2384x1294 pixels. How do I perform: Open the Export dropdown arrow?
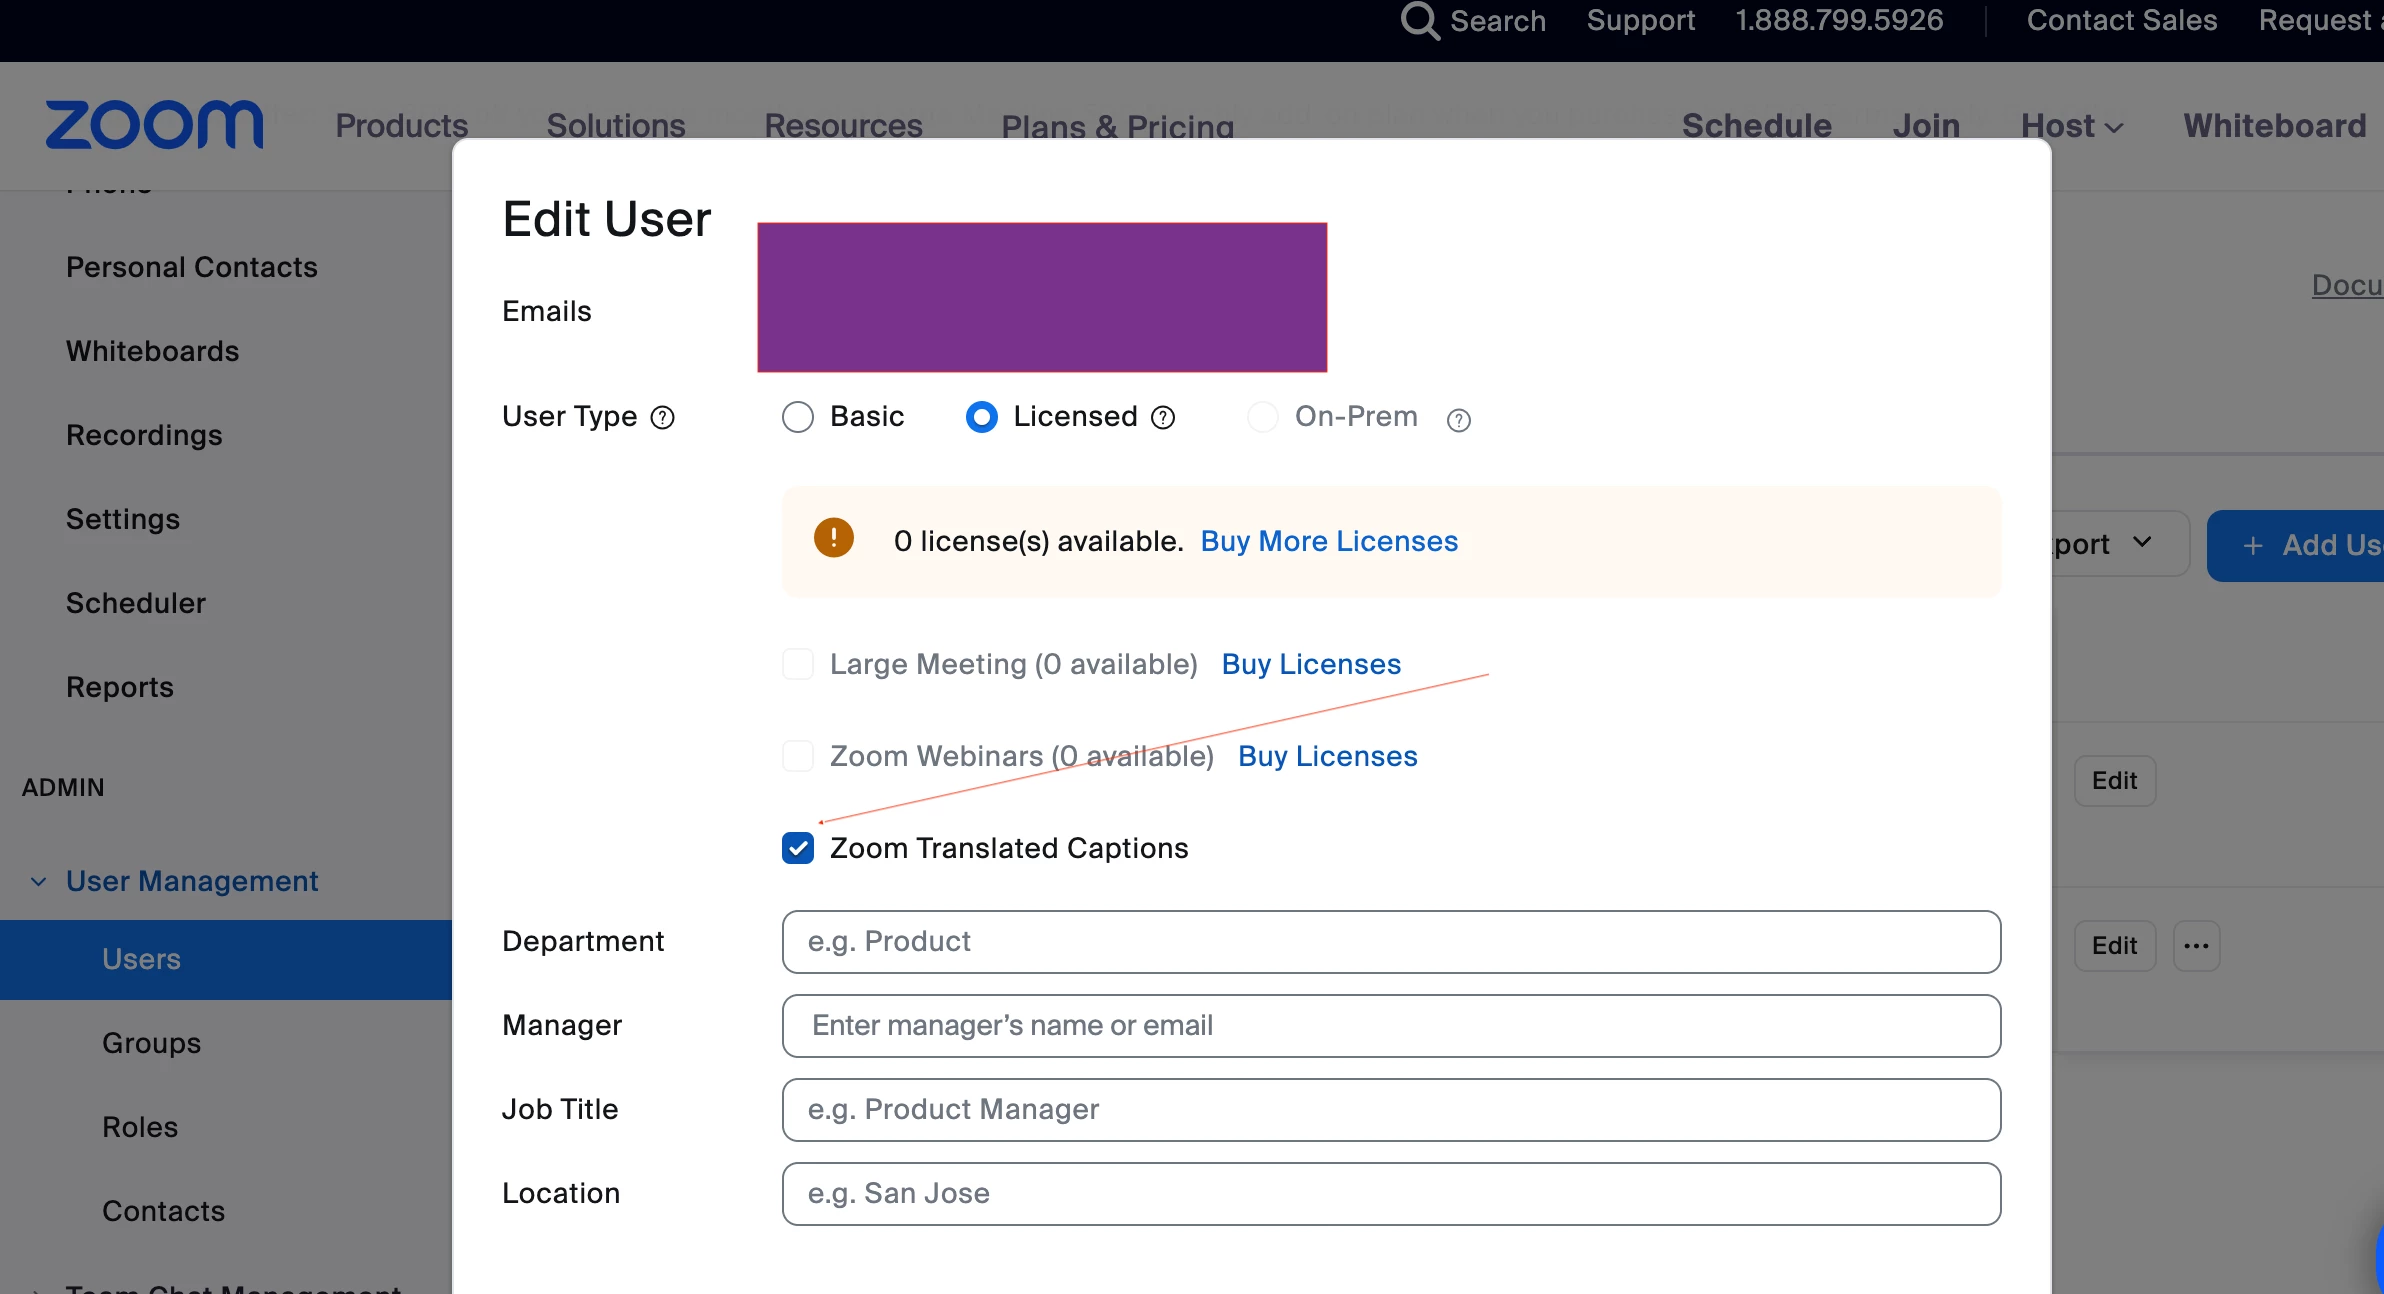2142,542
